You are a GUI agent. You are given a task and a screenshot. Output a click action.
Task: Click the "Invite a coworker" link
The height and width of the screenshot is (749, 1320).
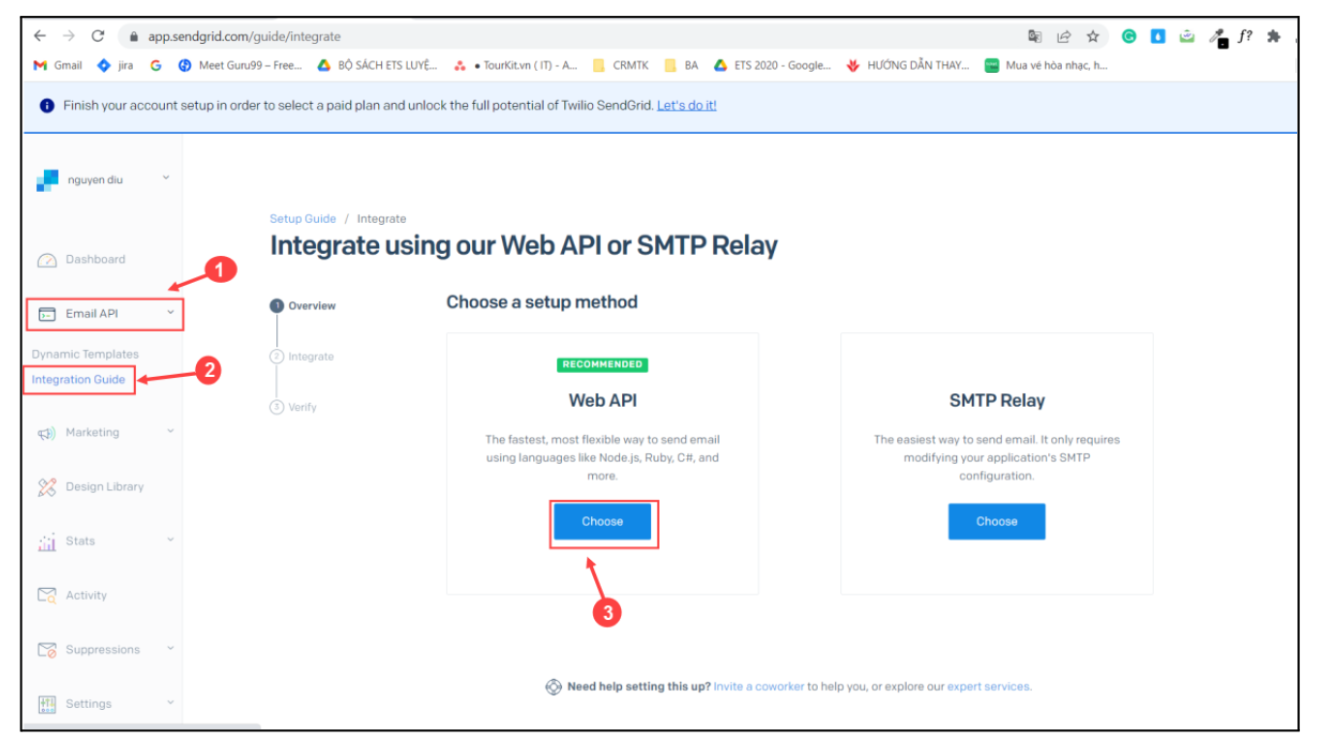click(759, 687)
